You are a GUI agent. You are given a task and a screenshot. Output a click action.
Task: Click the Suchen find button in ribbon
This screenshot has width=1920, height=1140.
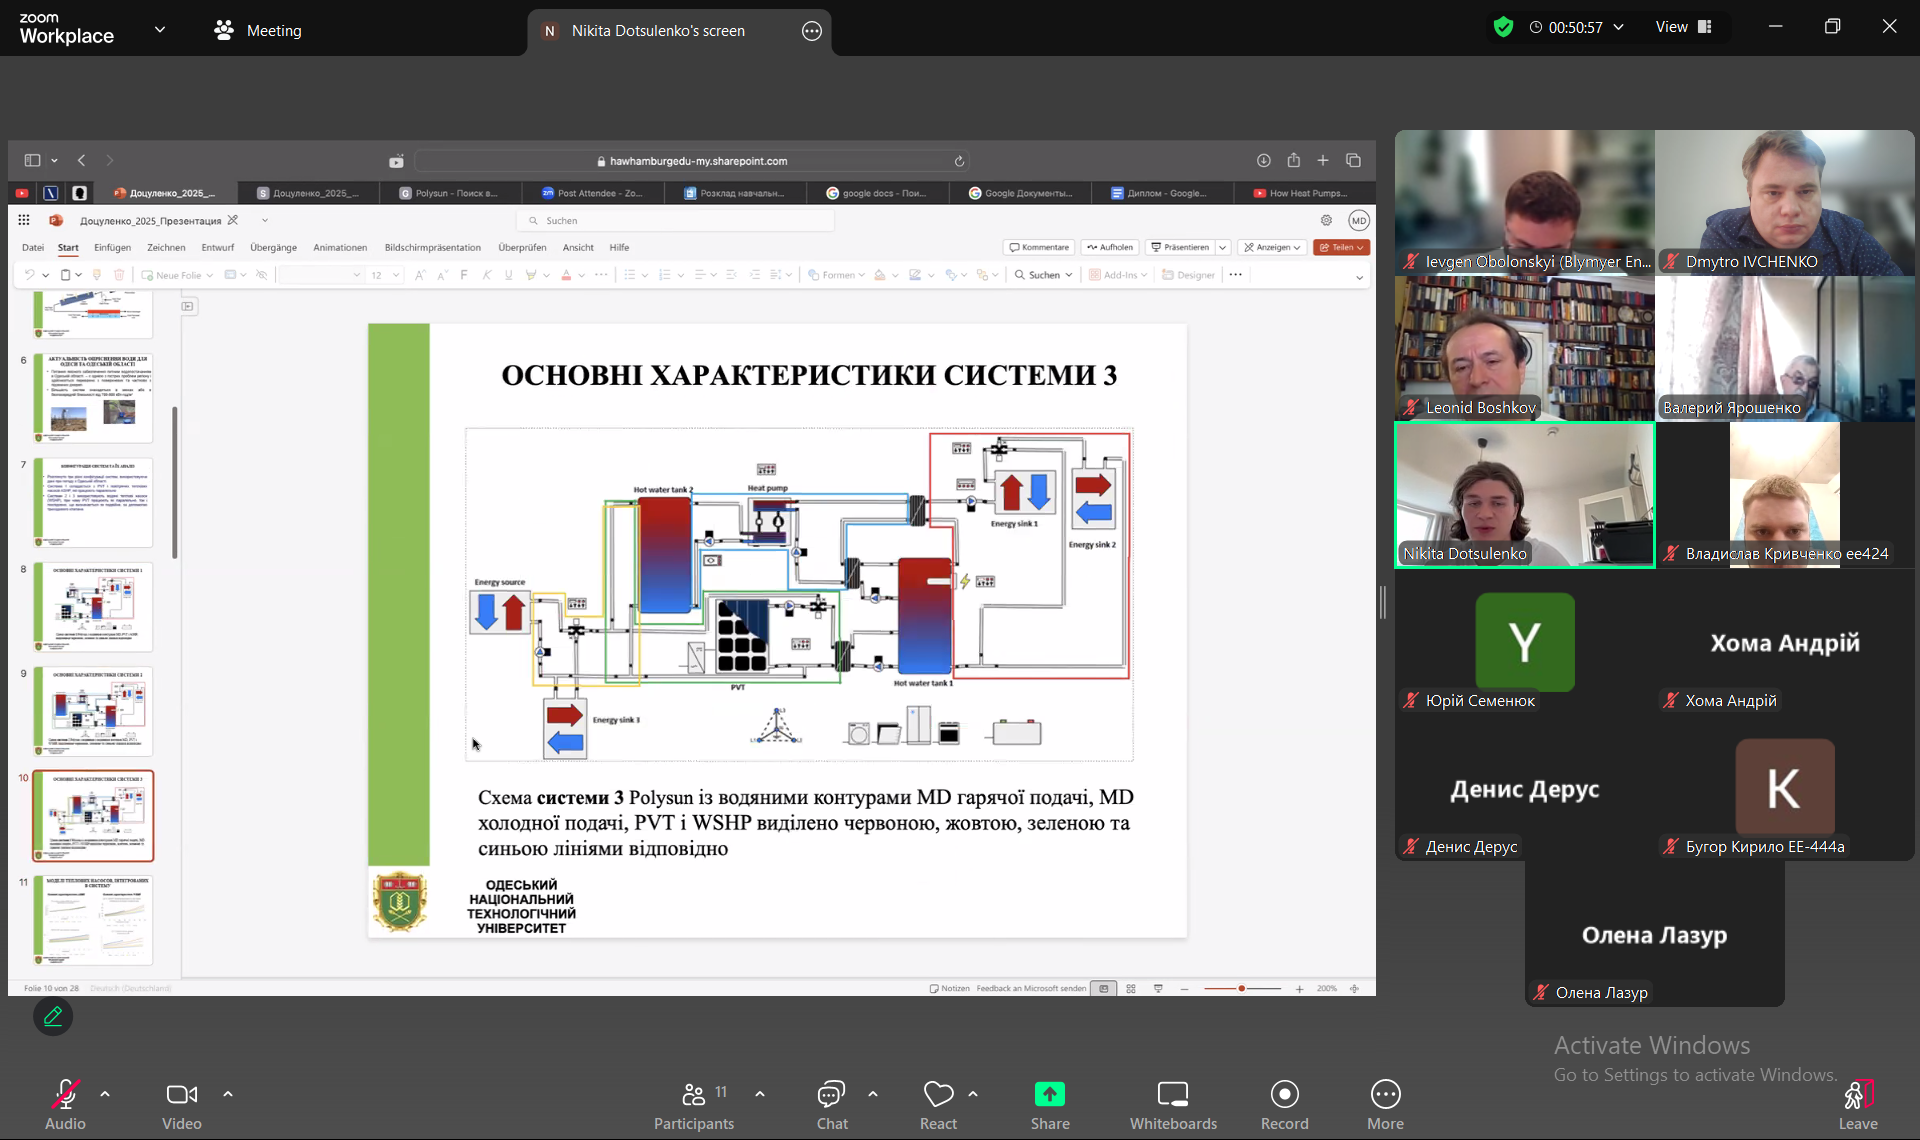pyautogui.click(x=1043, y=275)
